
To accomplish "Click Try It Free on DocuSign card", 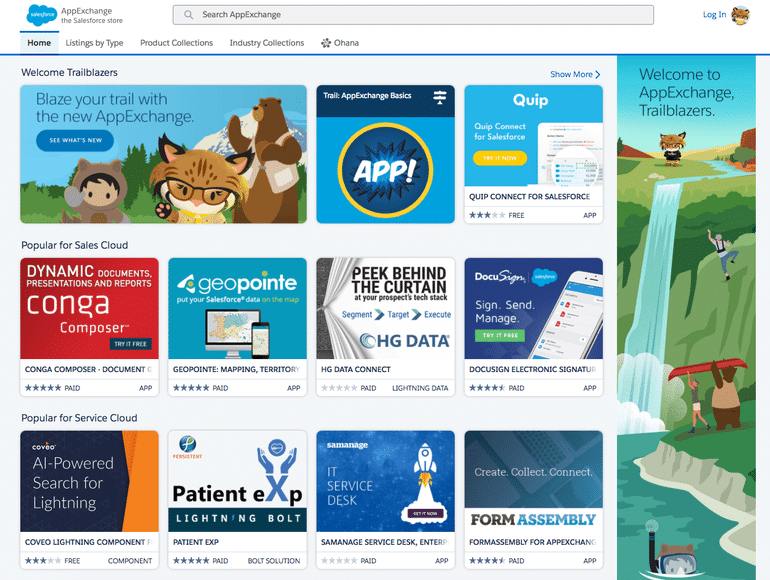I will point(500,335).
